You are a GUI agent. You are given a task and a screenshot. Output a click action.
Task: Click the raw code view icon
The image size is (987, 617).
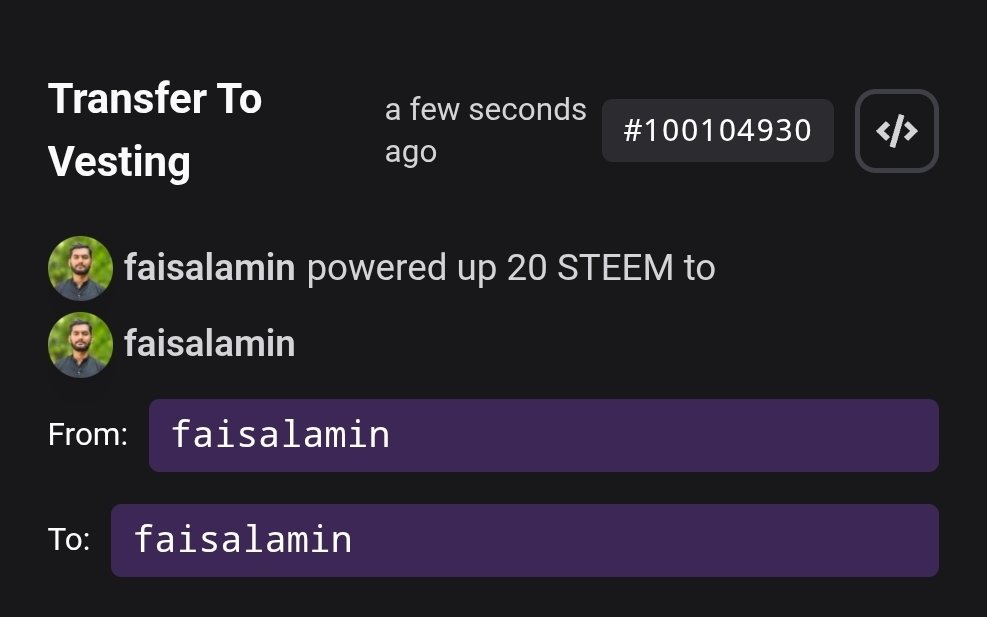click(896, 131)
